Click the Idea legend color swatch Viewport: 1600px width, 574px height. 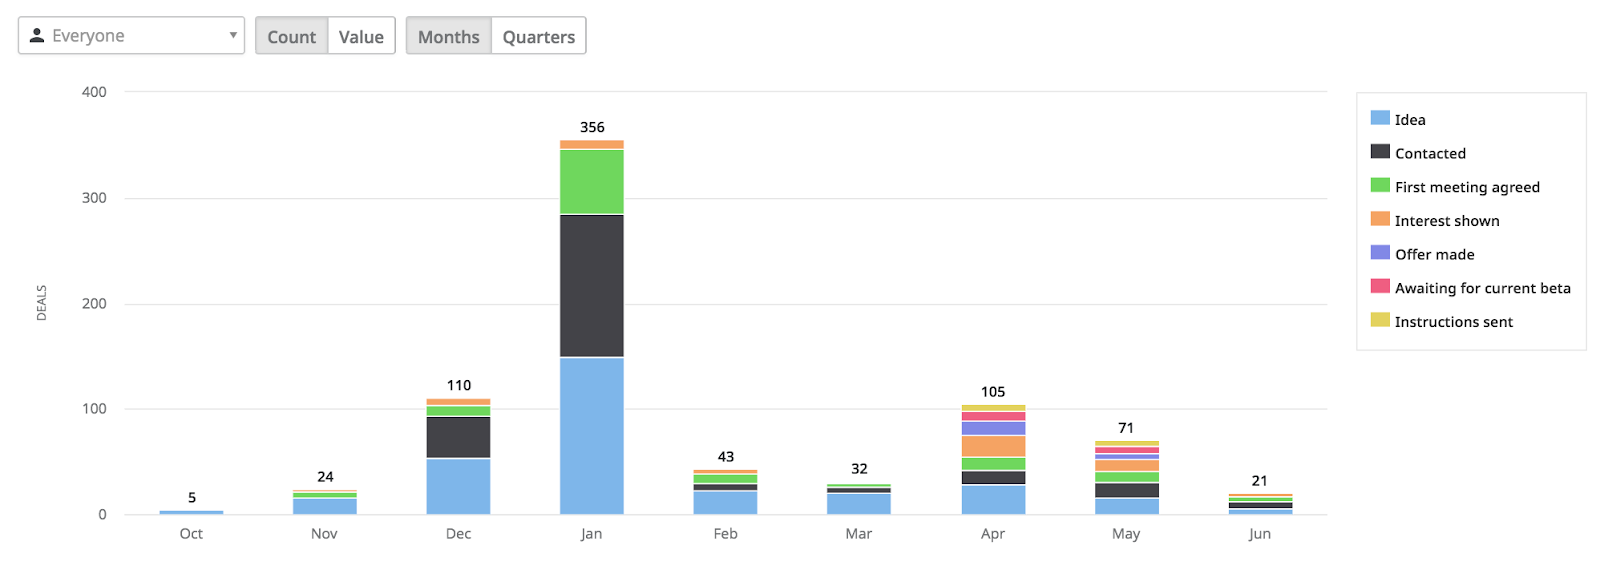coord(1380,118)
